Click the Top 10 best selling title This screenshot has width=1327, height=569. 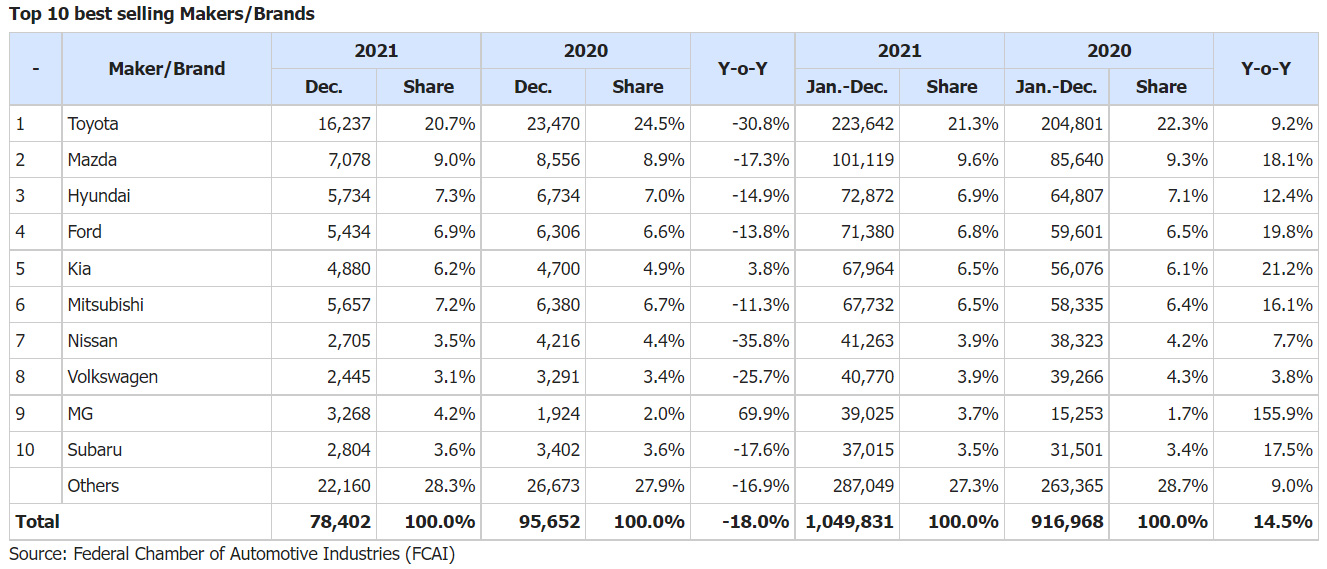click(162, 14)
